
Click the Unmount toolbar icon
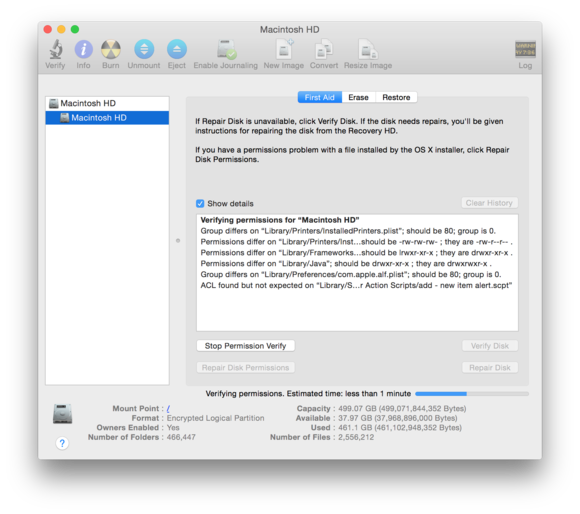(x=144, y=49)
